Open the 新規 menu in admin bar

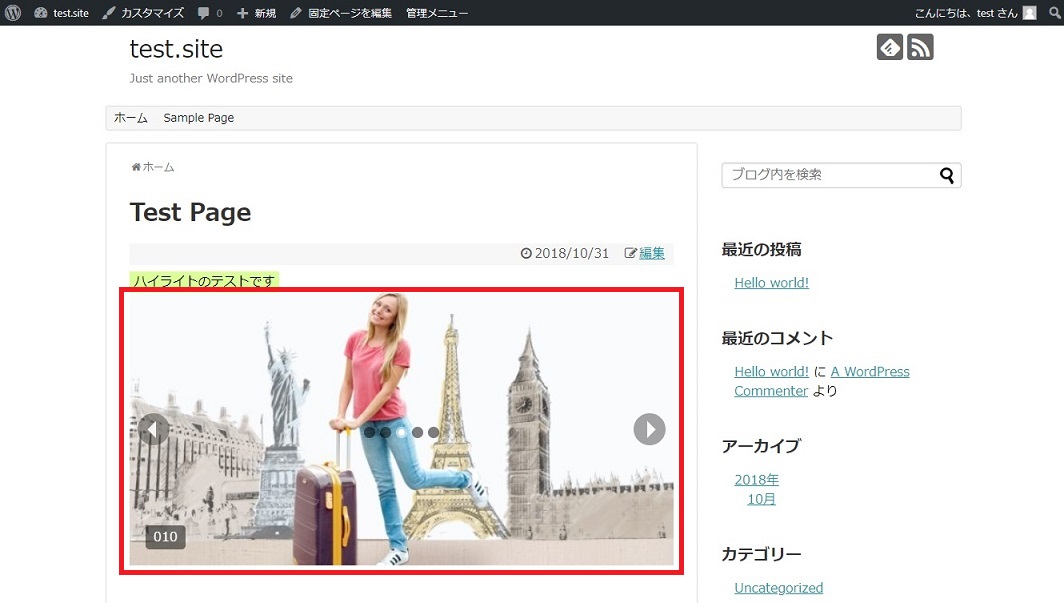point(256,13)
